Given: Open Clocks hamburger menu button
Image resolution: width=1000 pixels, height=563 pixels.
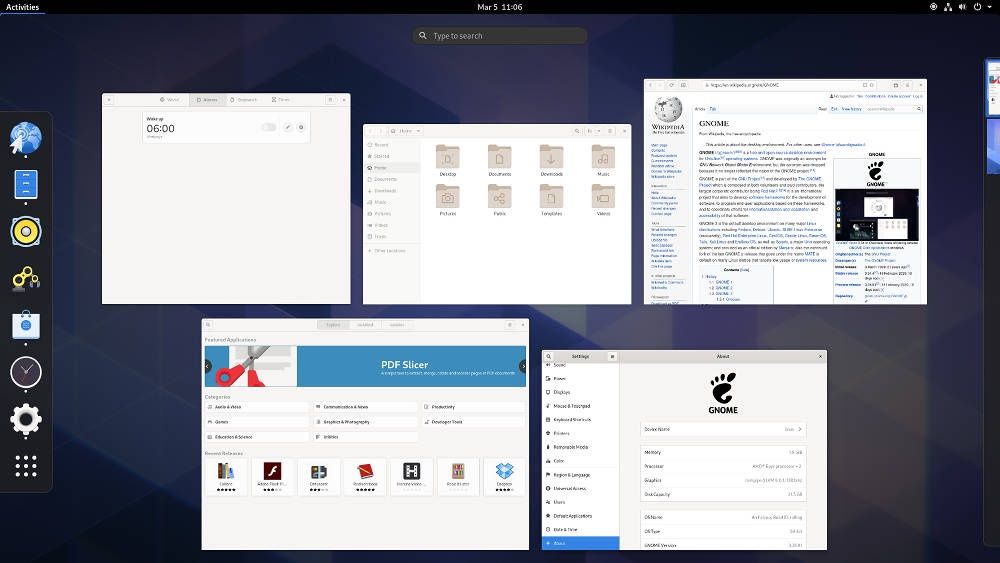Looking at the screenshot, I should click(x=330, y=100).
